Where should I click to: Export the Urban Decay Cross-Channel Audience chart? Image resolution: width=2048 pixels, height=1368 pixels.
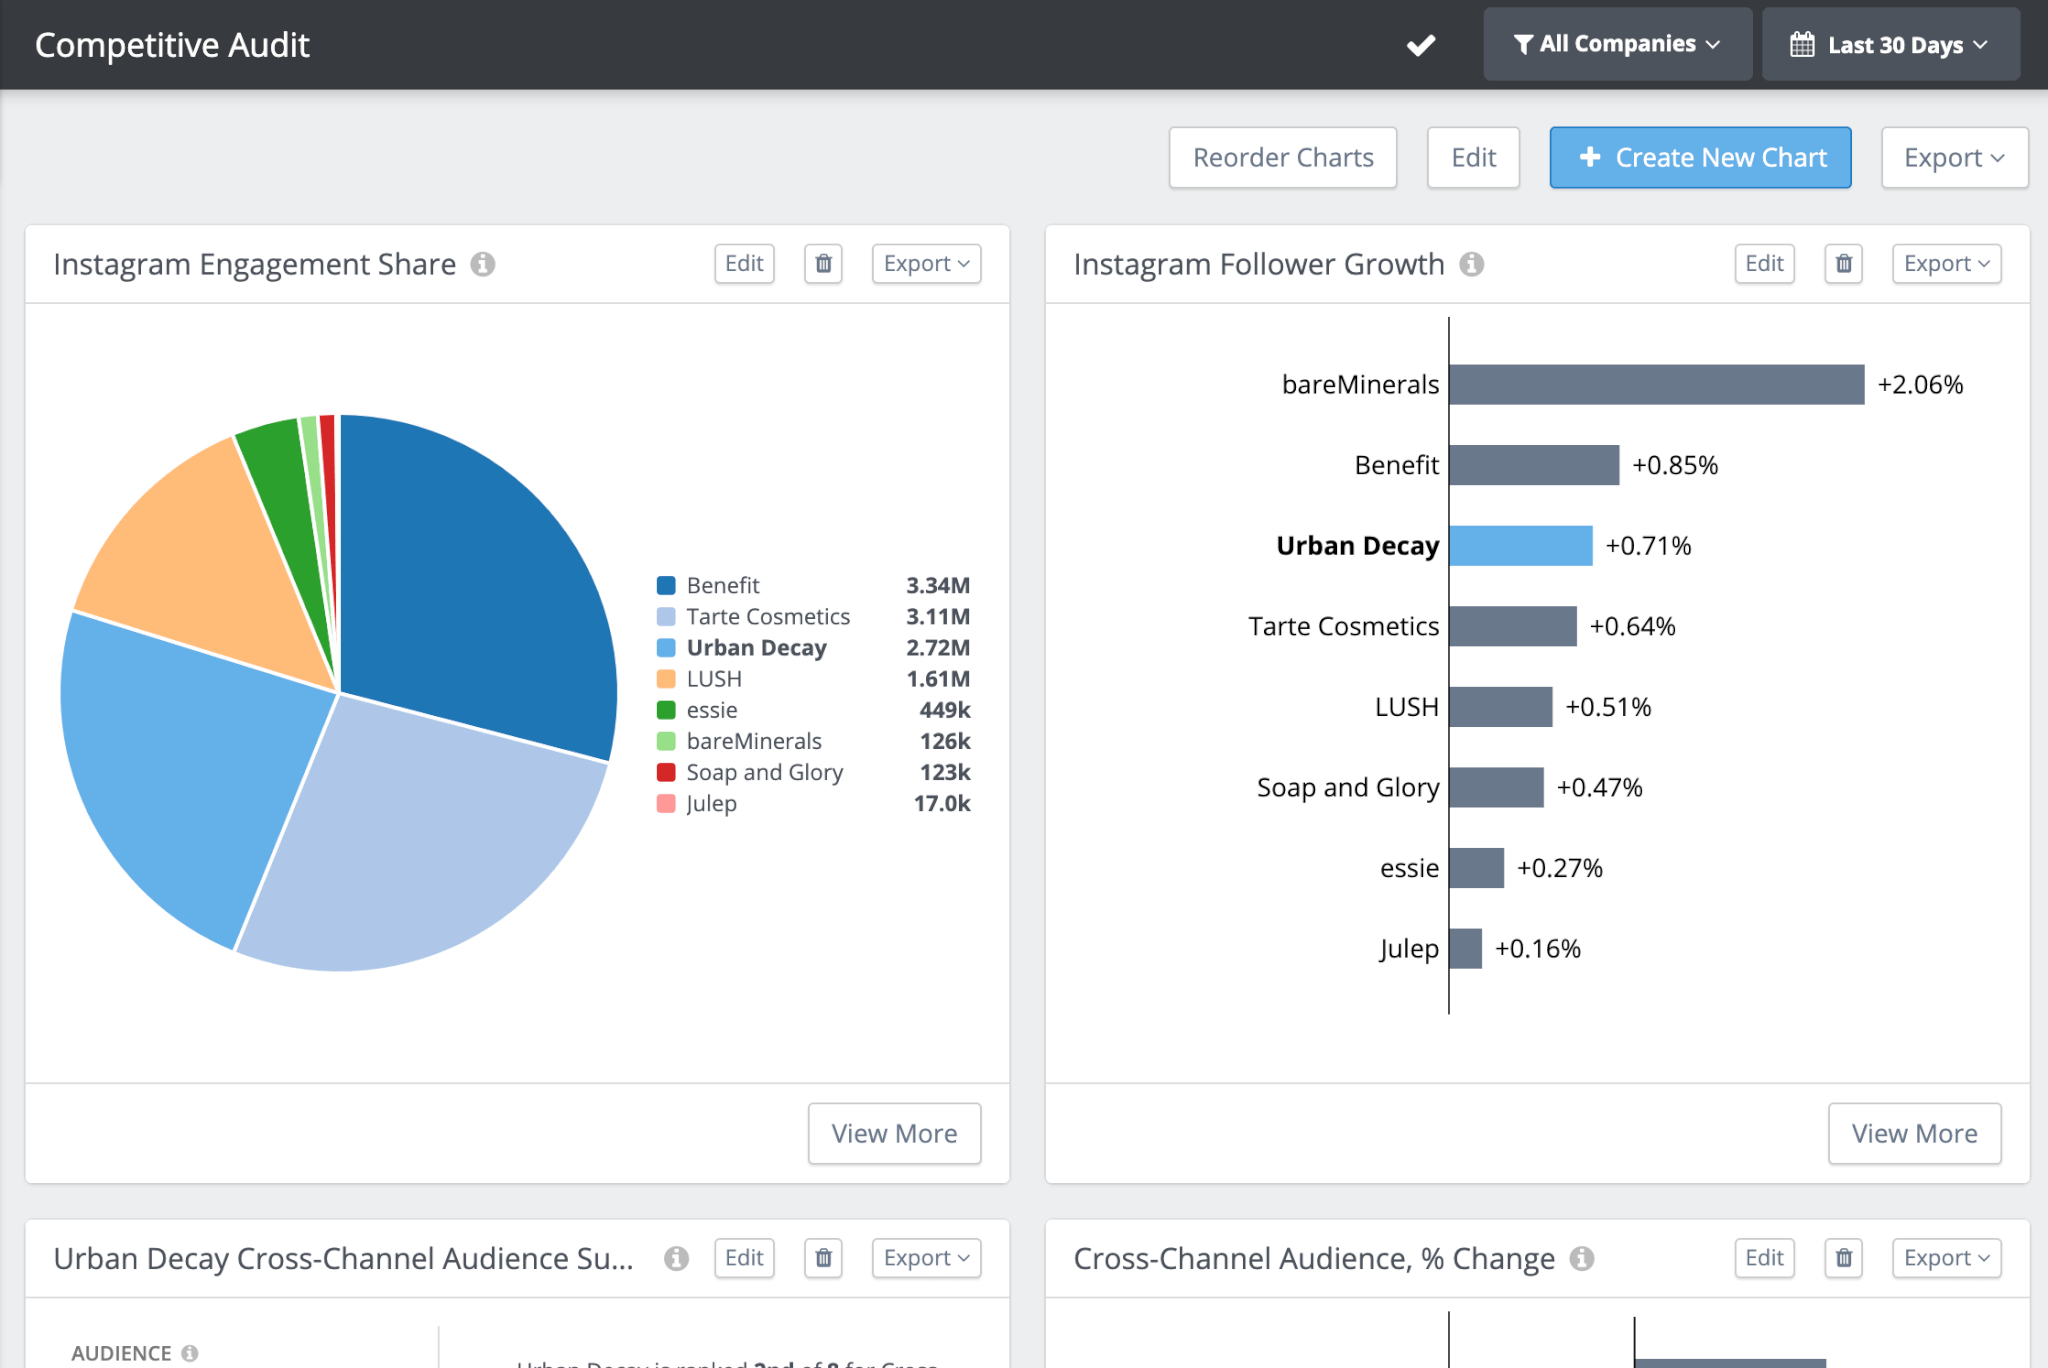(x=926, y=1258)
